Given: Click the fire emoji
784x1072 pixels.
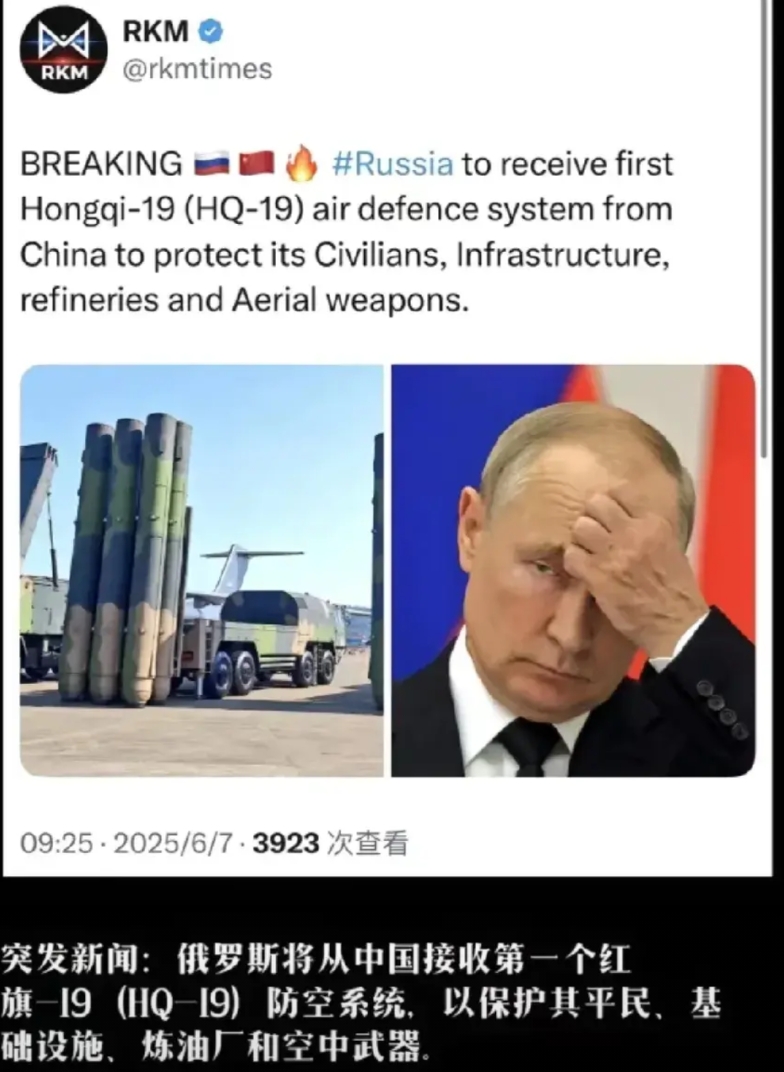Looking at the screenshot, I should (301, 164).
